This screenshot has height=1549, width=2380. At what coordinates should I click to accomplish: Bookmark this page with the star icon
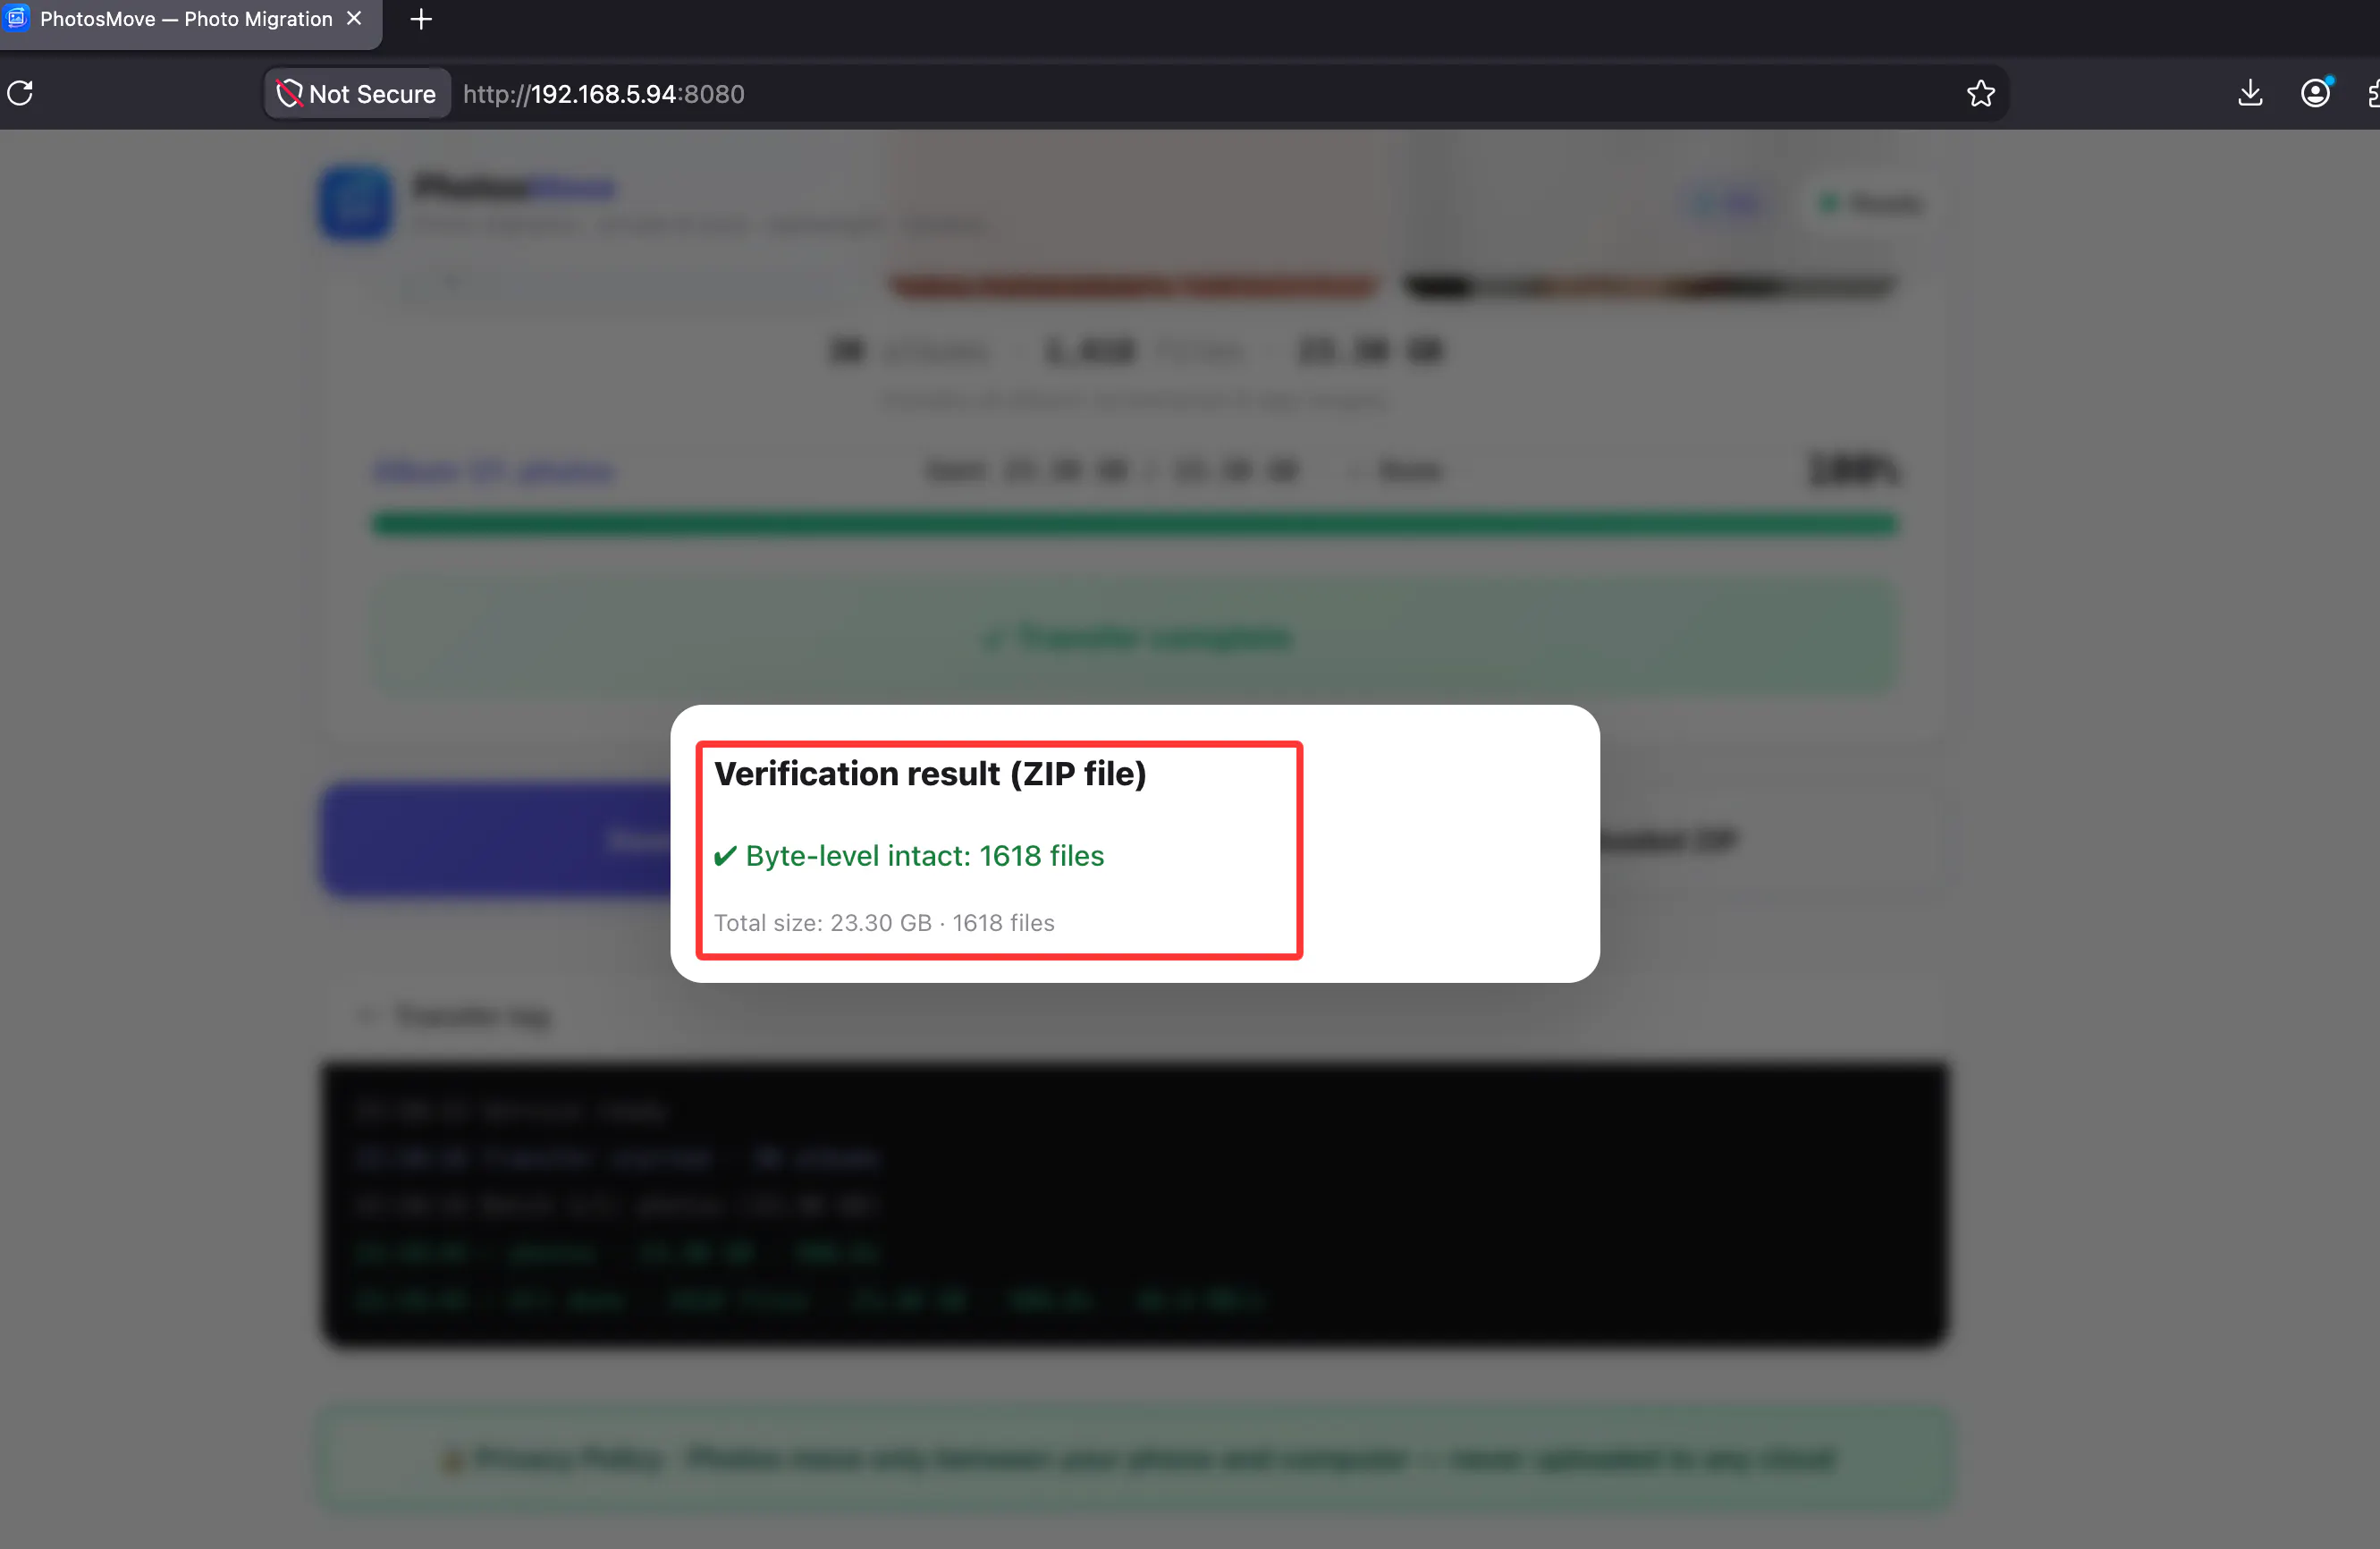(1980, 94)
